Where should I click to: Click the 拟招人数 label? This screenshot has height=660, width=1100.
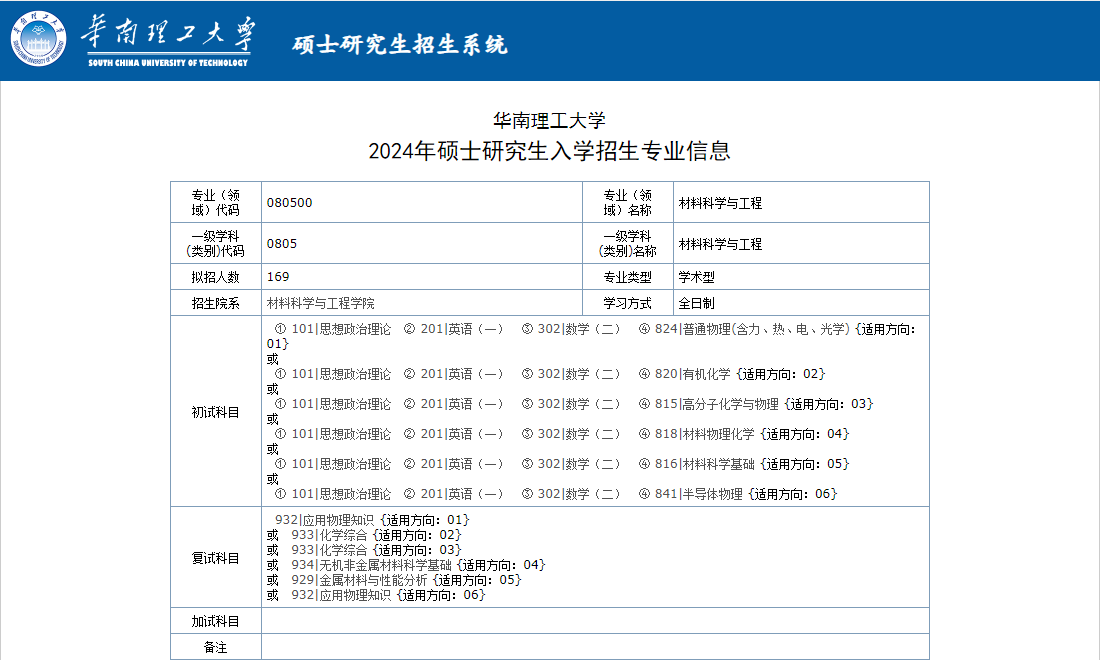[215, 277]
